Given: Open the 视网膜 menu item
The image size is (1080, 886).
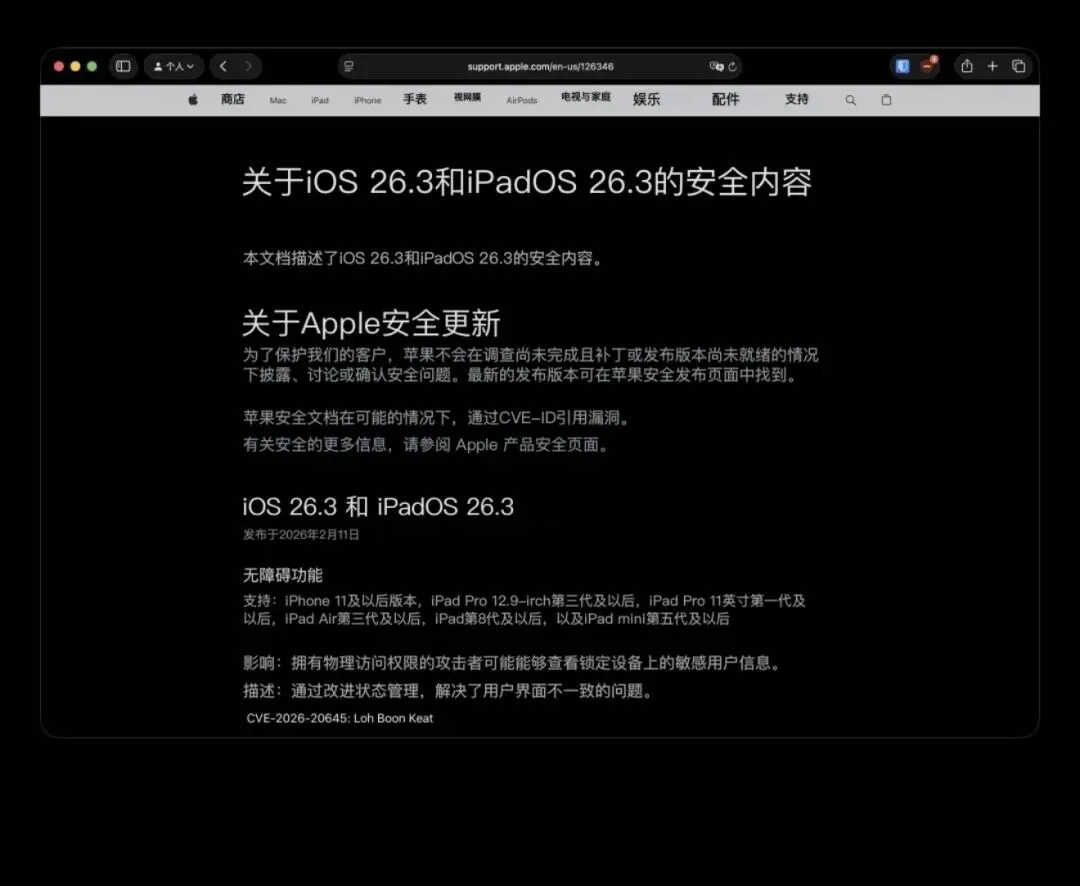Looking at the screenshot, I should tap(467, 97).
